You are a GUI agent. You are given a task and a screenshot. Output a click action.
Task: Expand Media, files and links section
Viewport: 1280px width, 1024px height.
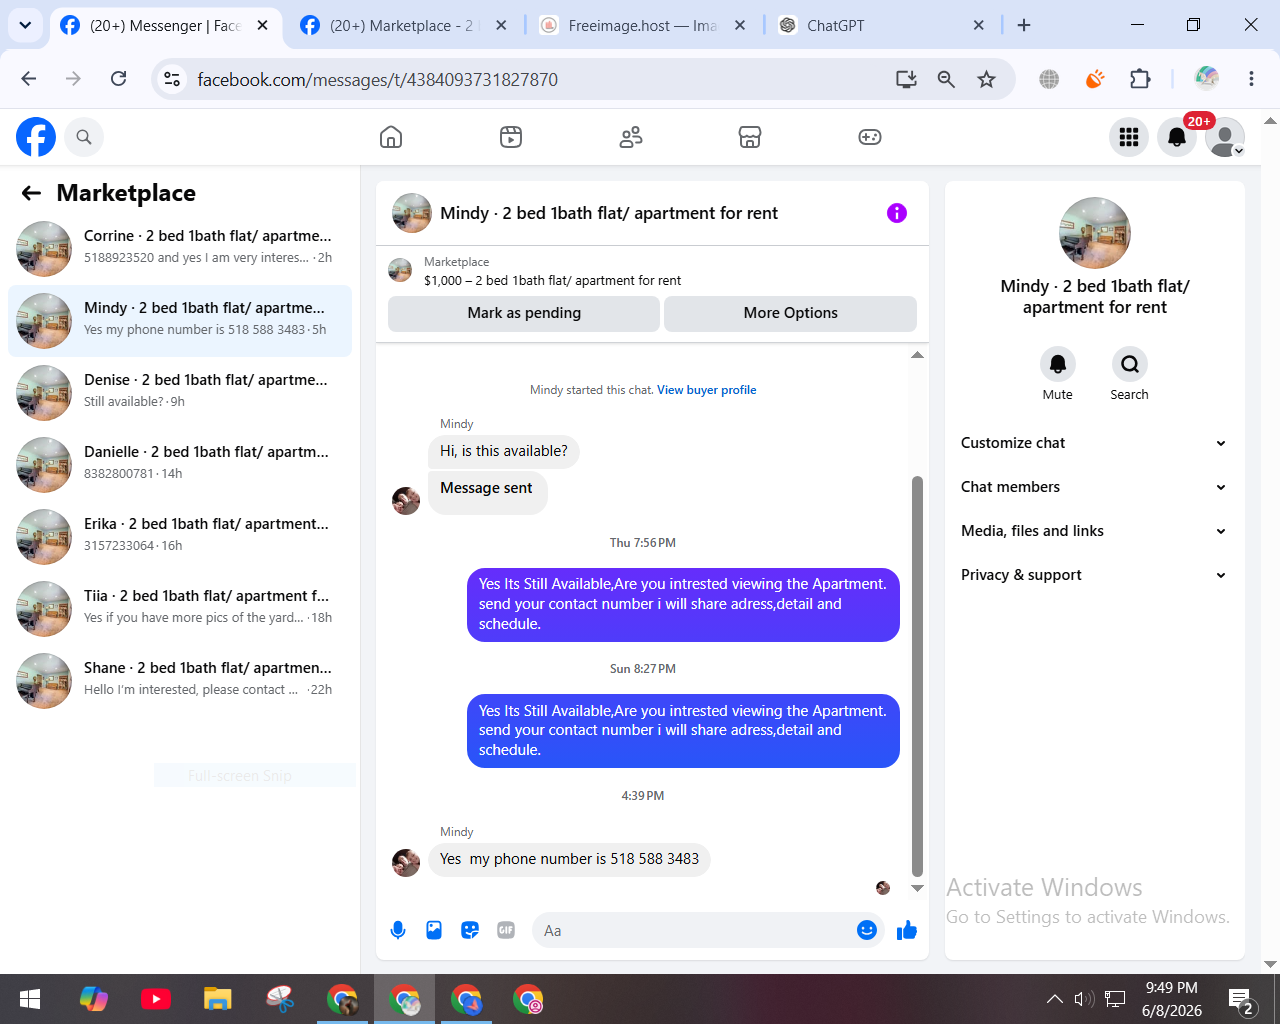(1094, 531)
